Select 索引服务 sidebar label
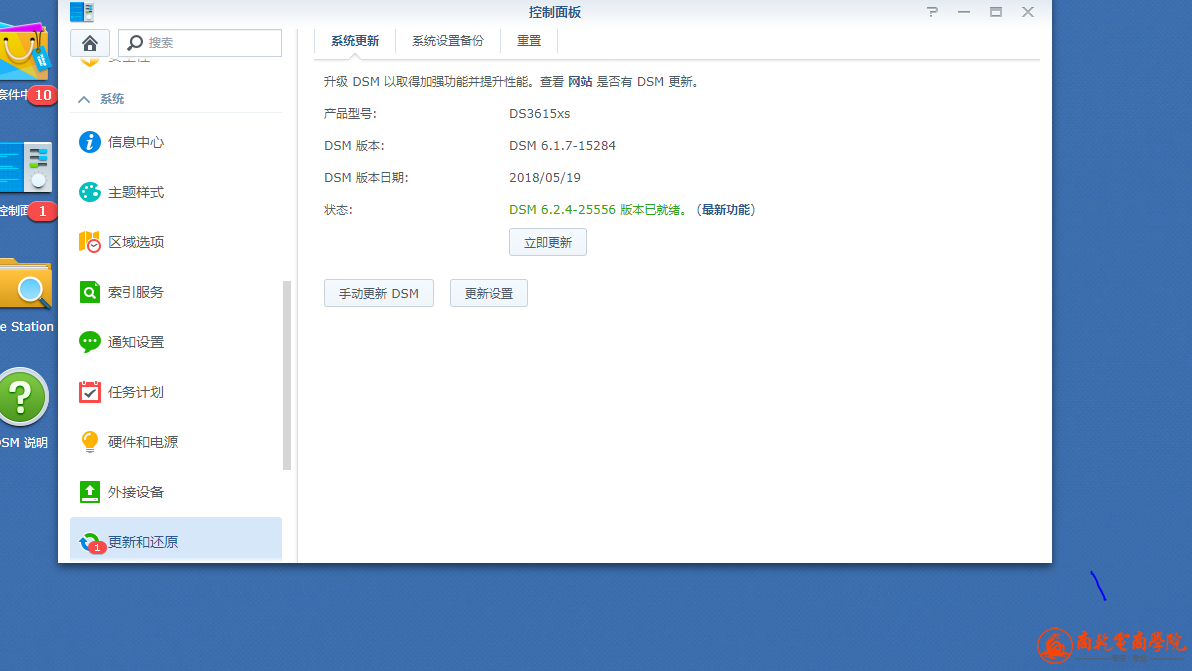The height and width of the screenshot is (671, 1192). [x=136, y=292]
